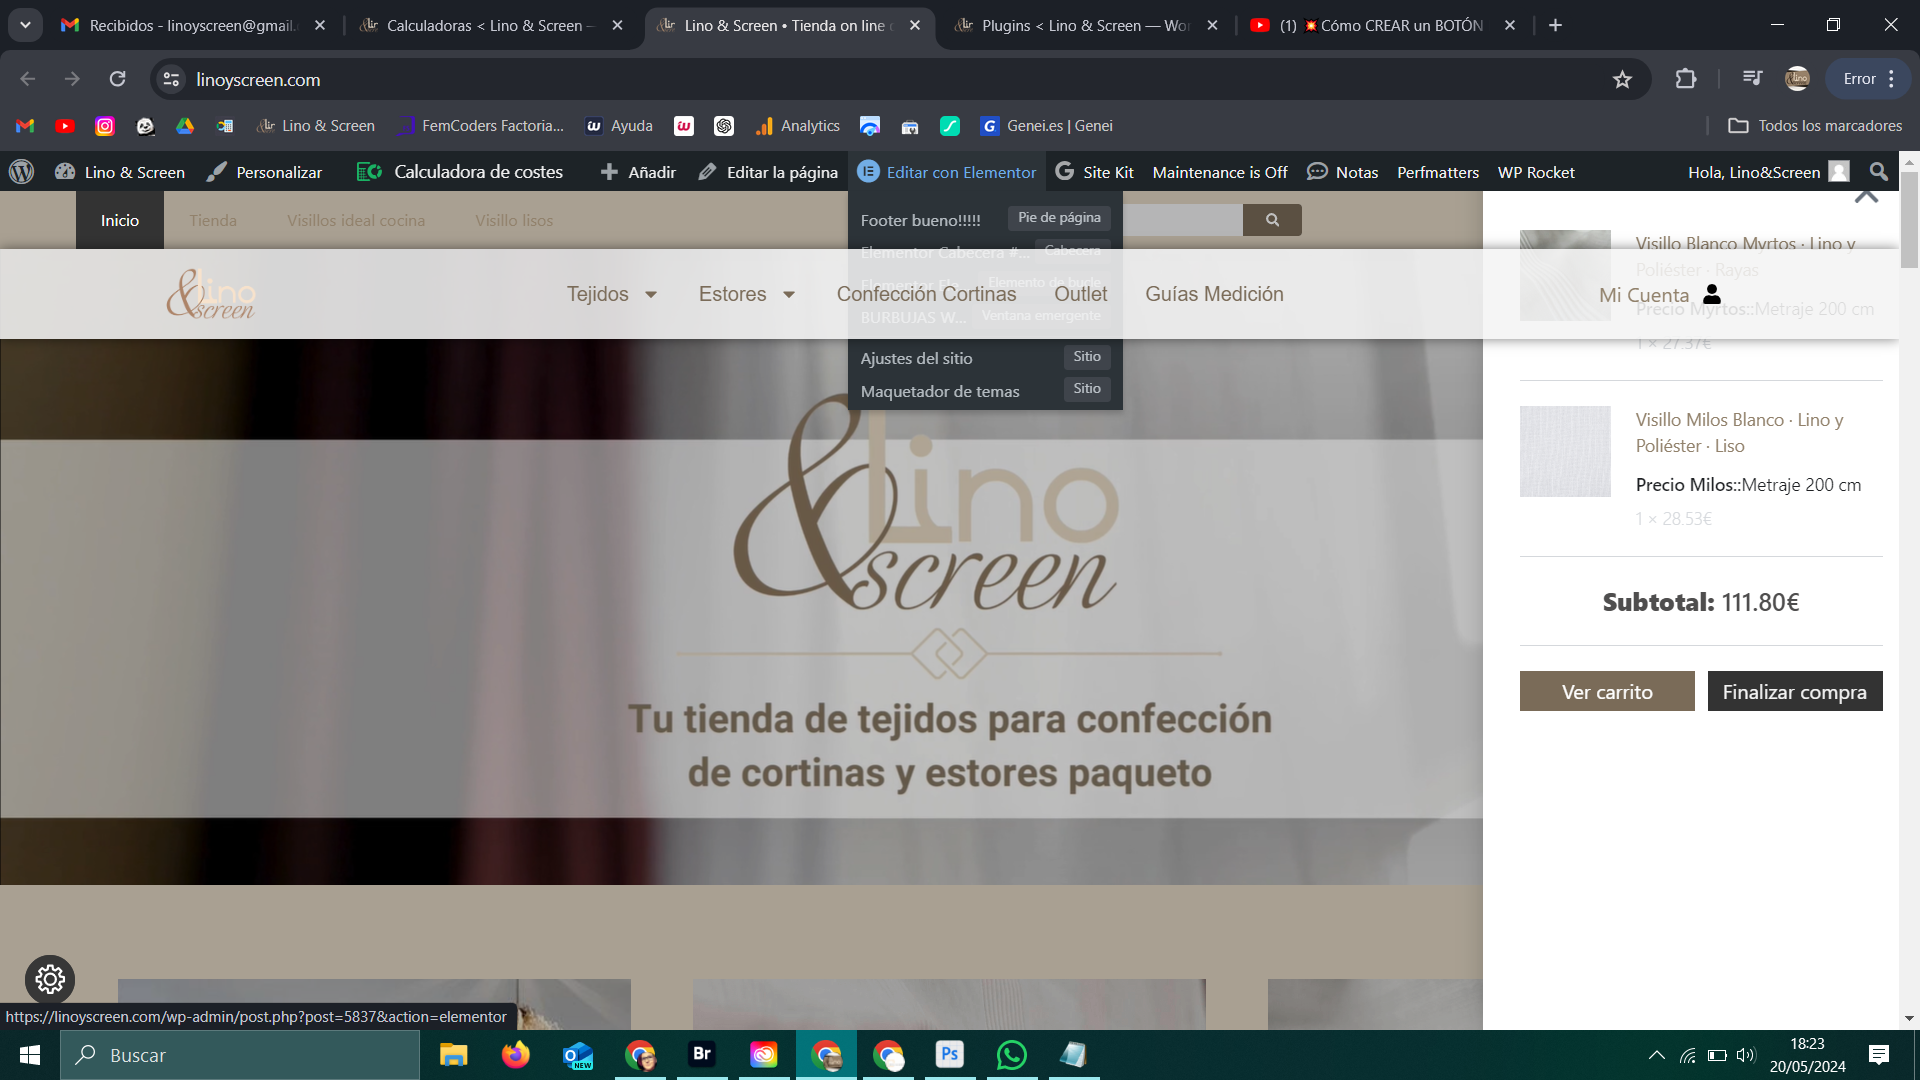Click the Visillo Milos Blanco thumbnail
Viewport: 1920px width, 1080px height.
[x=1565, y=451]
